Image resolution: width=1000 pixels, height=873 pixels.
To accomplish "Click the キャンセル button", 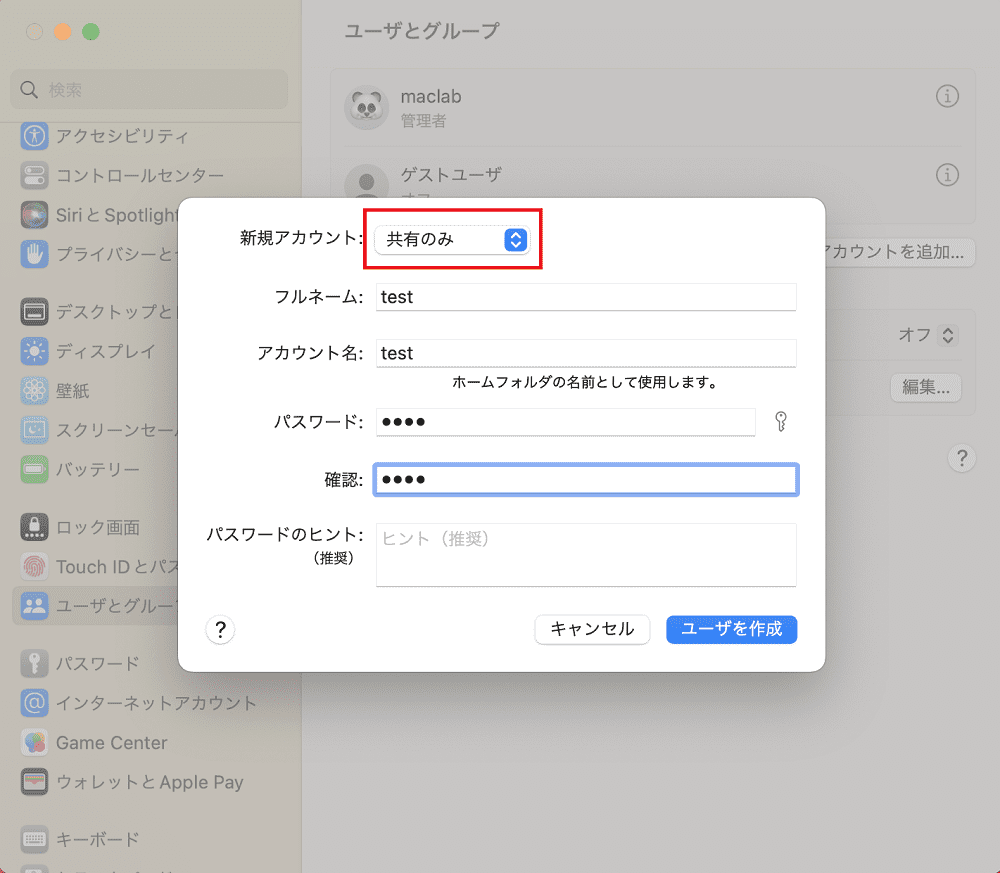I will tap(592, 629).
